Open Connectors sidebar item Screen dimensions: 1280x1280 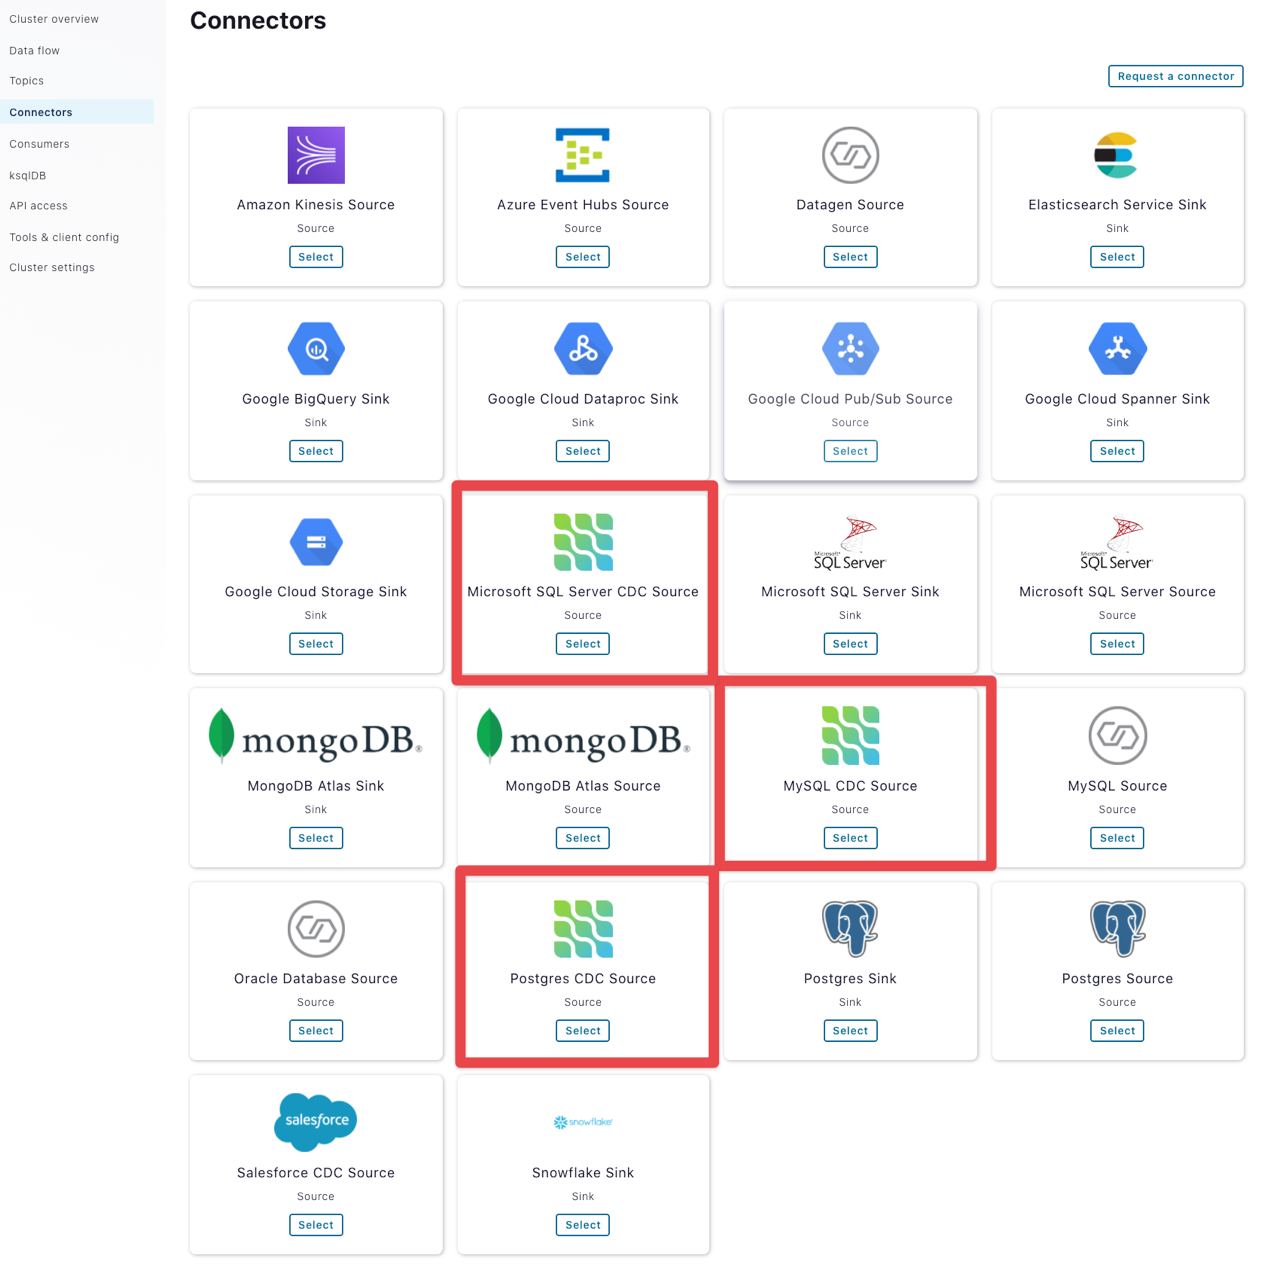click(77, 112)
